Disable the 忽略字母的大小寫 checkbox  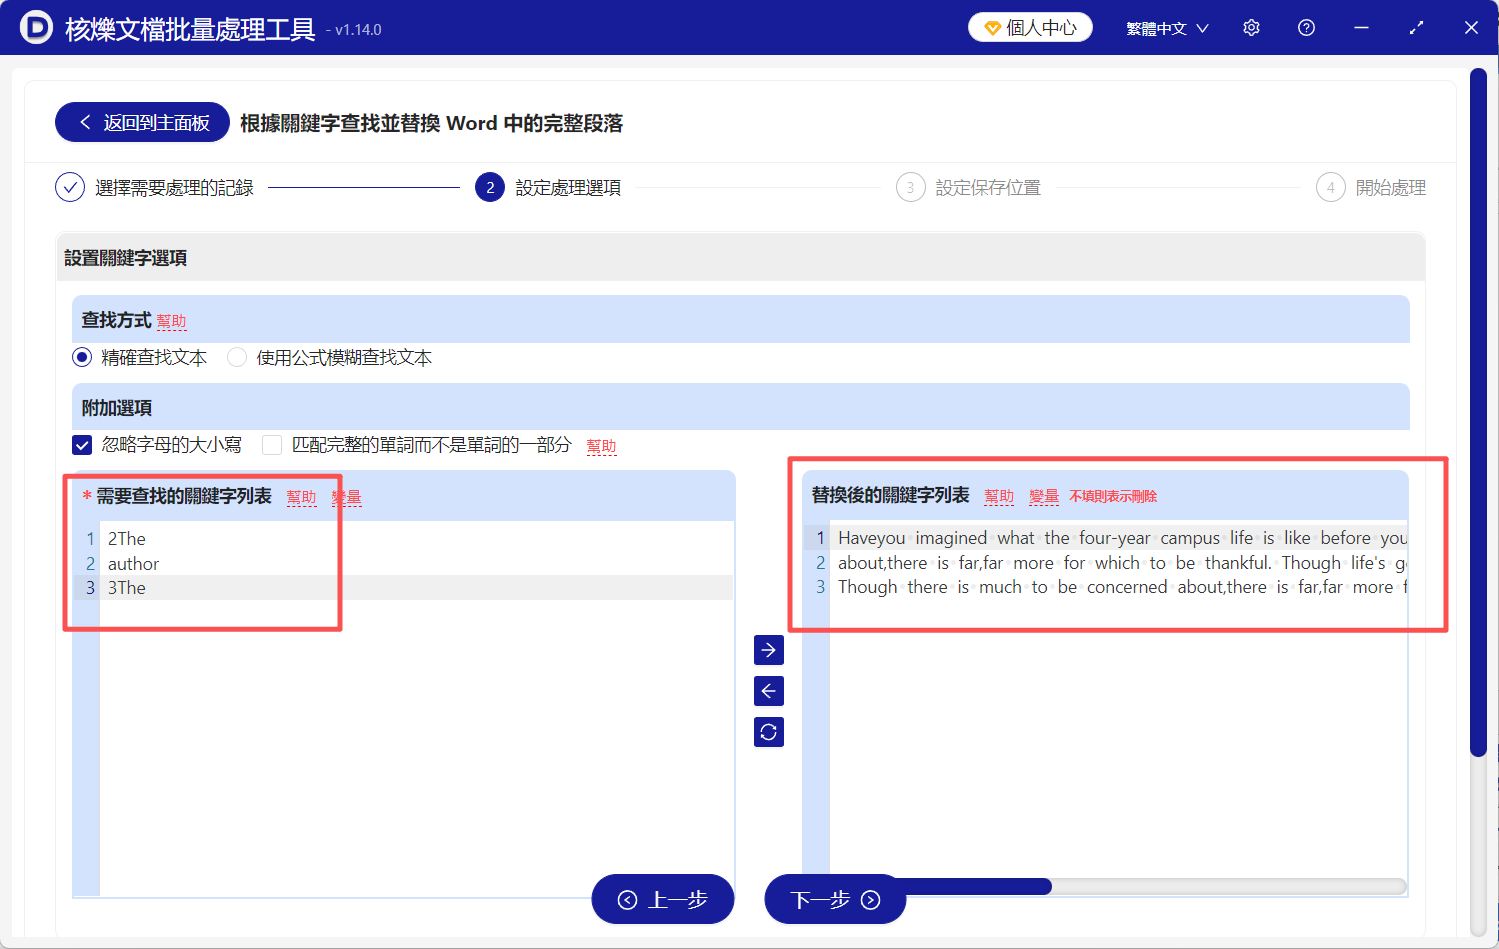(x=82, y=444)
